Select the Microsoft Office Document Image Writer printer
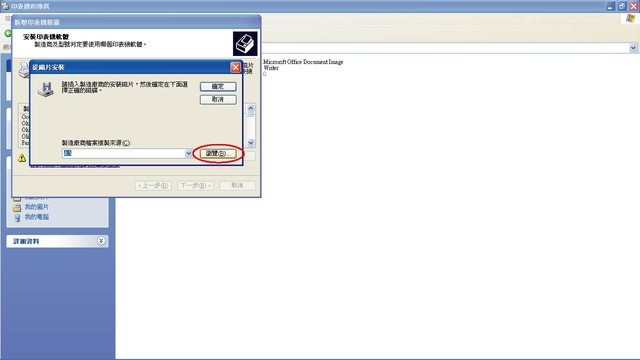Screen dimensions: 640x360 303,65
